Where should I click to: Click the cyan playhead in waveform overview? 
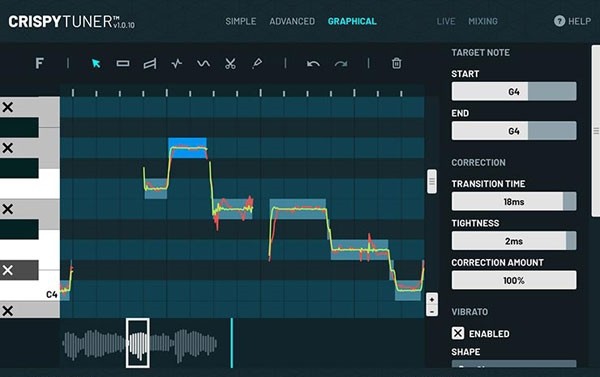pos(232,343)
